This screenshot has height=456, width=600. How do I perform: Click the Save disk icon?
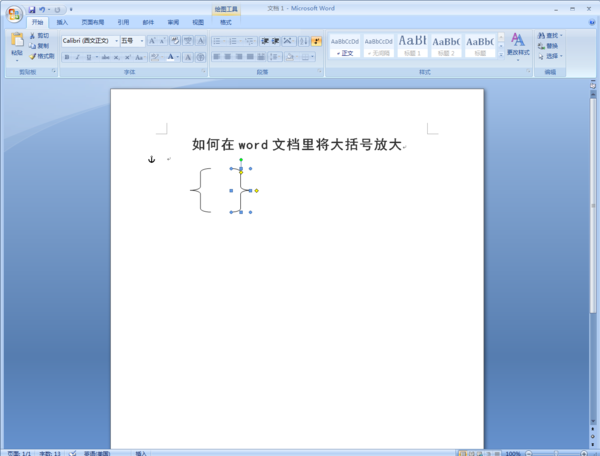tap(32, 10)
